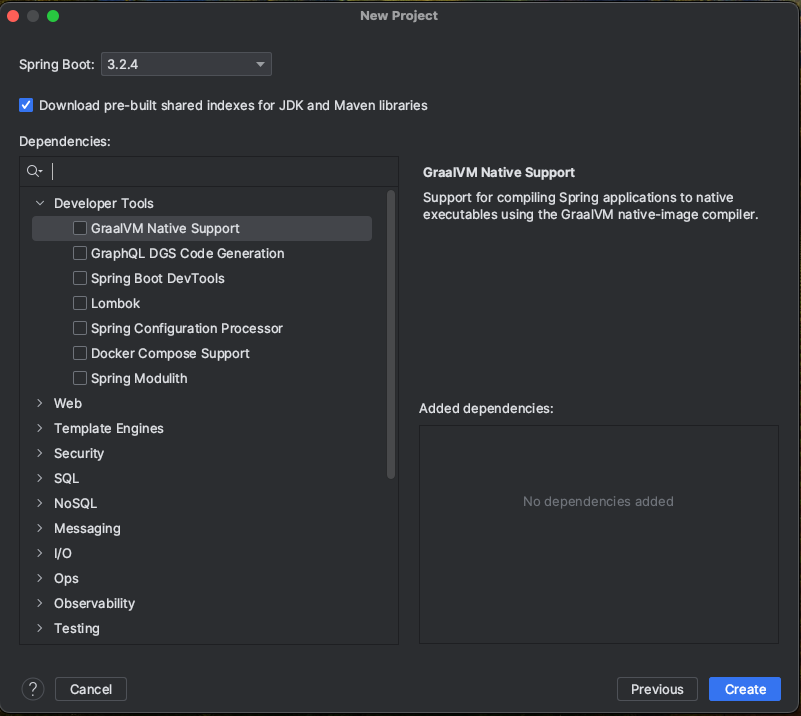Click the Cancel button
Screen dimensions: 801x716
point(91,689)
